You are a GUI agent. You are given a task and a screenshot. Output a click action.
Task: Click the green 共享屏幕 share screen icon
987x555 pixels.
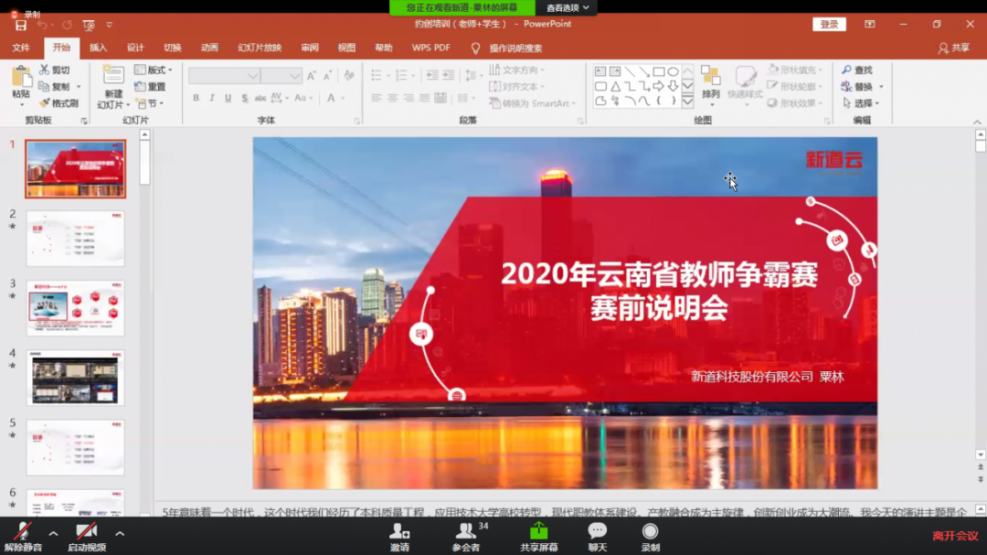538,531
